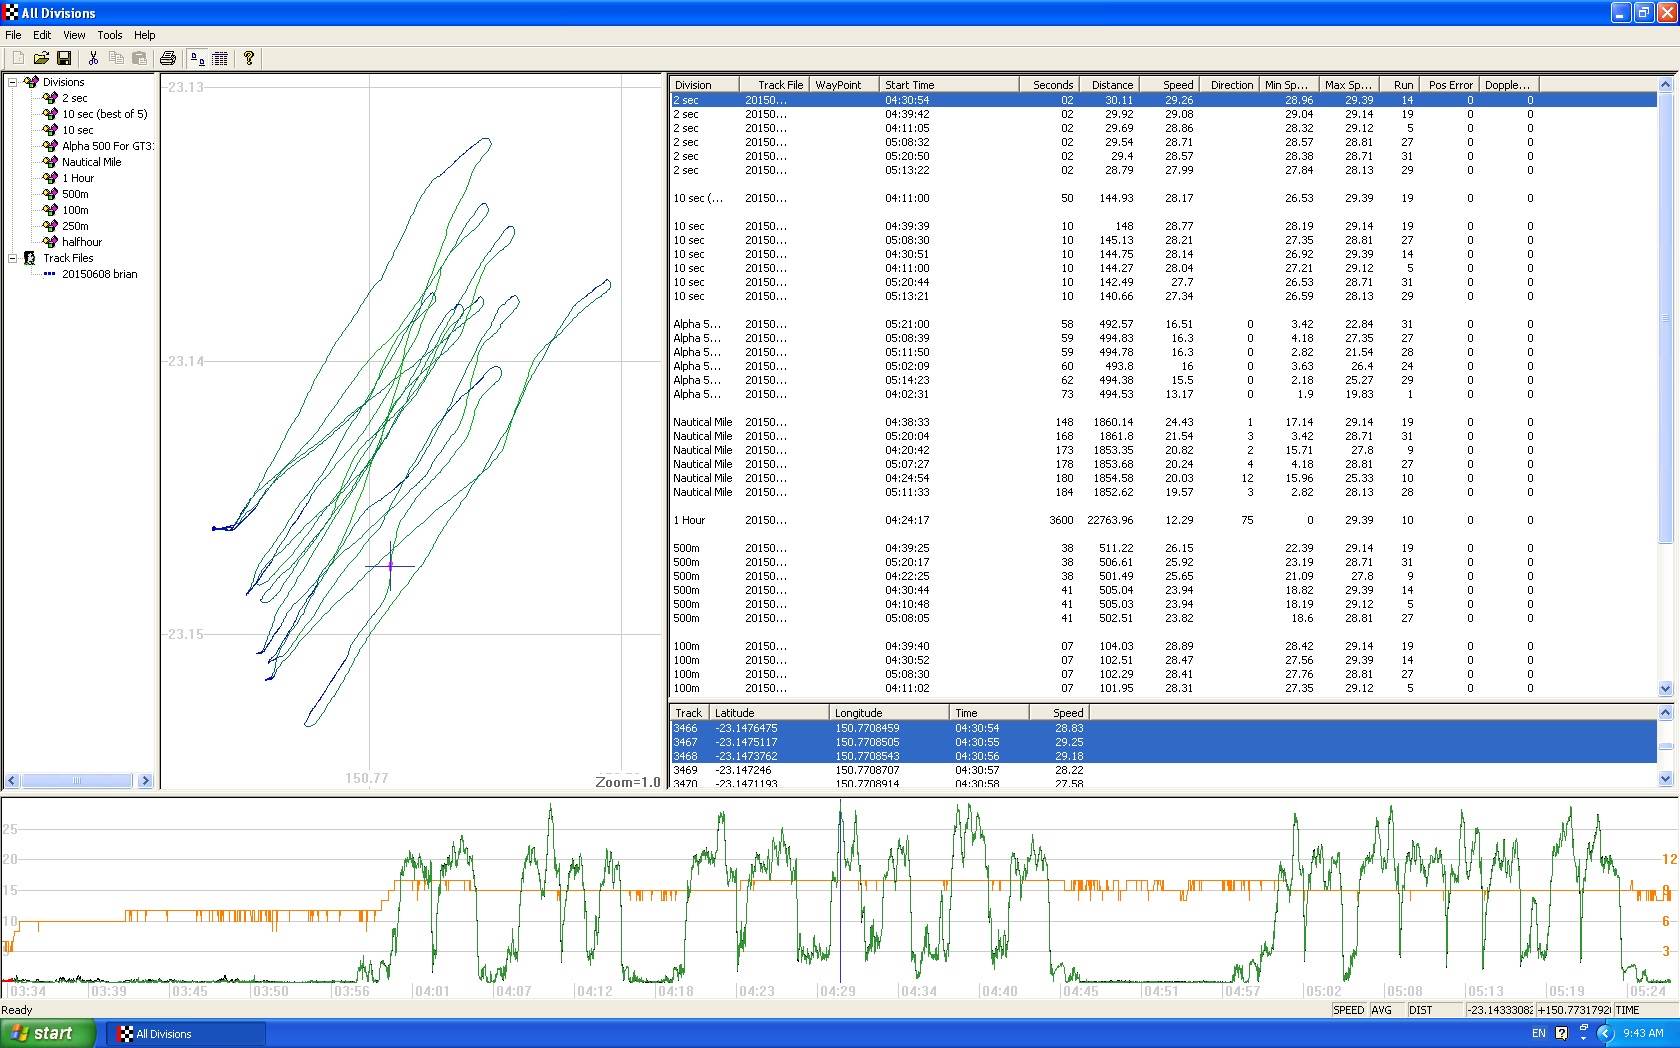Toggle the large icons view button
This screenshot has width=1680, height=1048.
[x=197, y=59]
